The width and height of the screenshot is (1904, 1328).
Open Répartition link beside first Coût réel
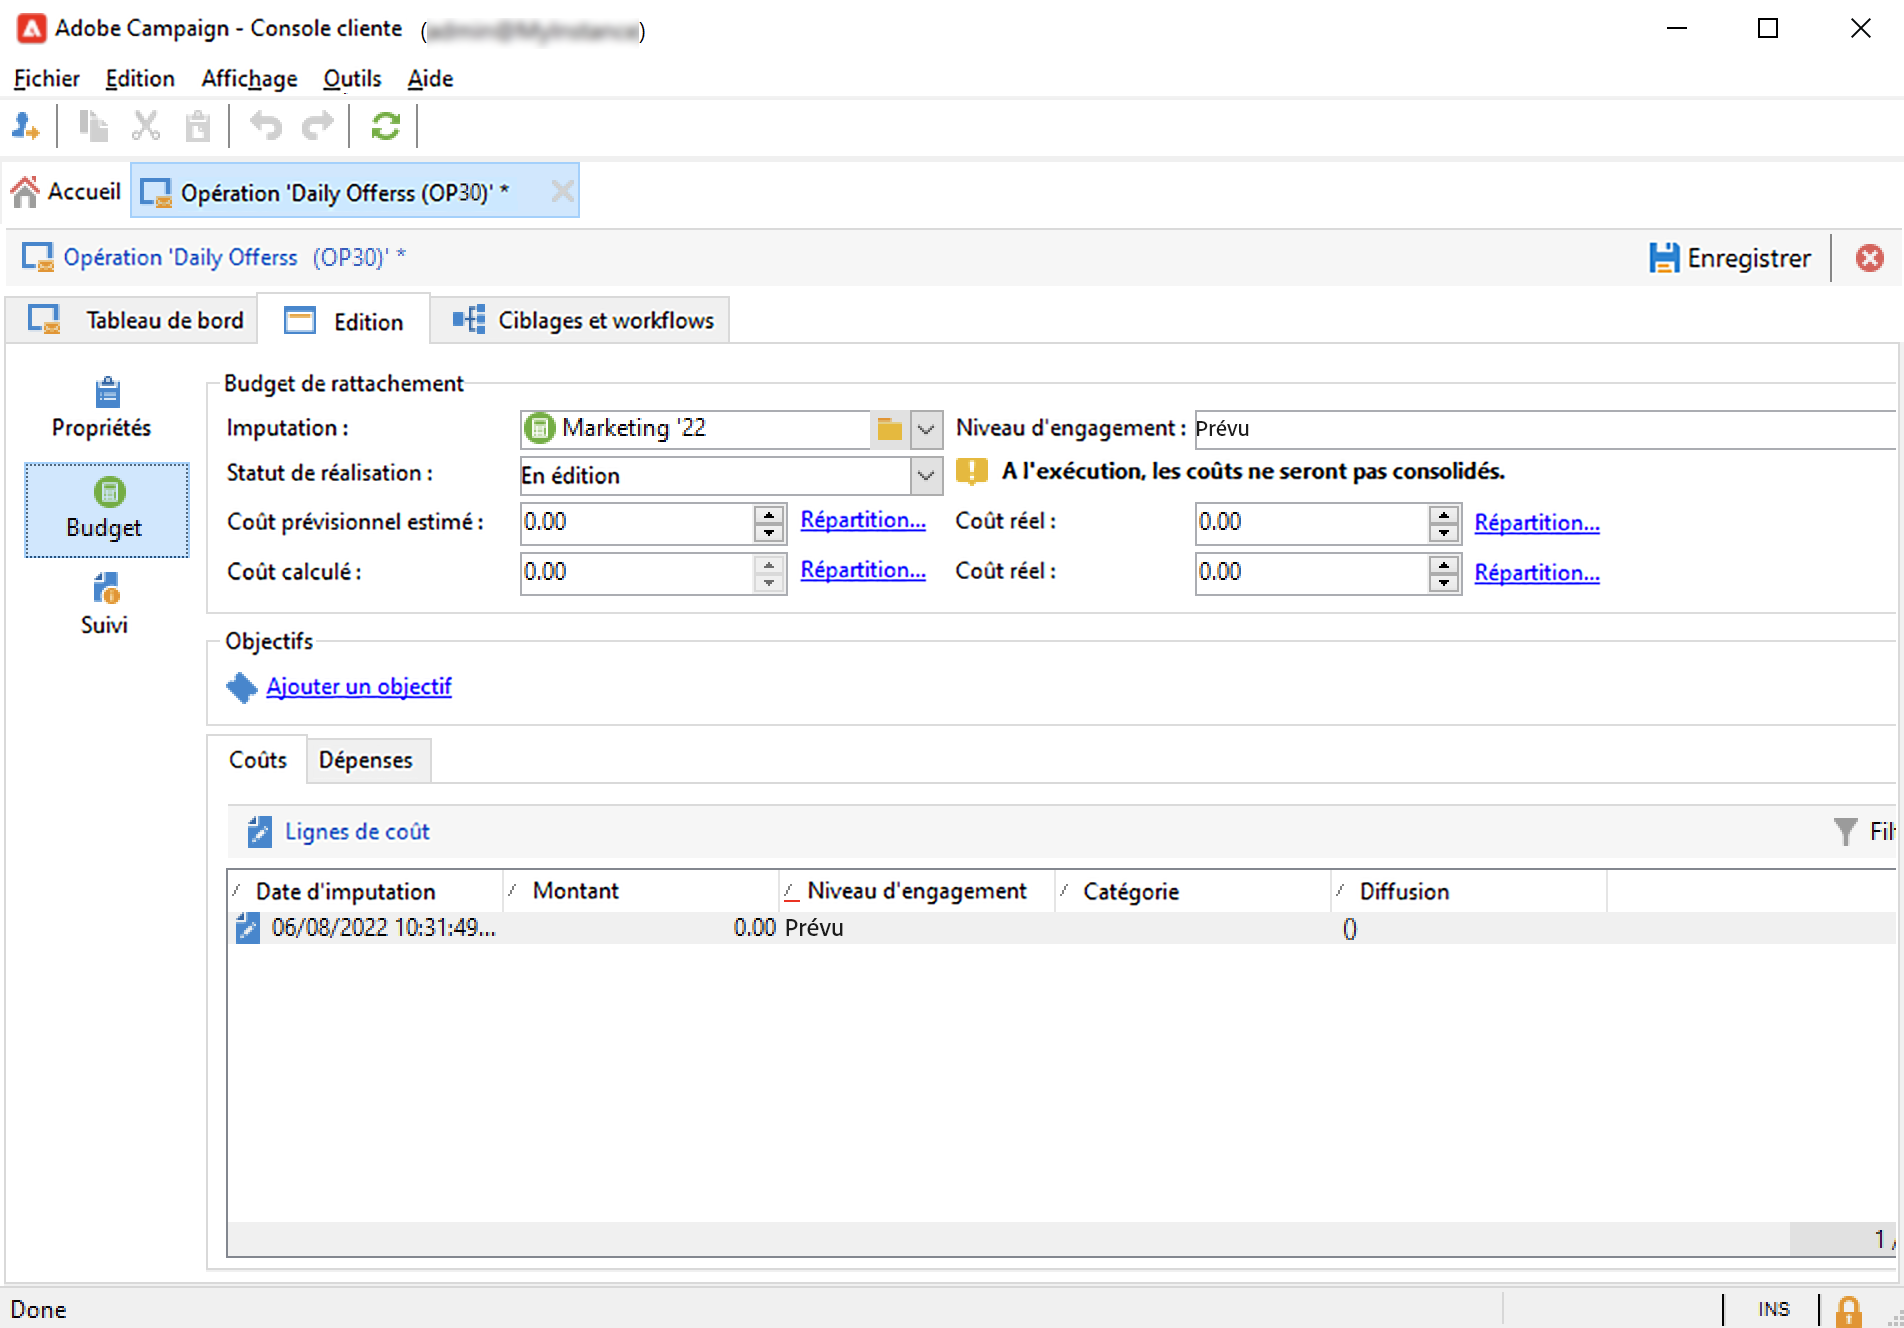[x=1537, y=522]
